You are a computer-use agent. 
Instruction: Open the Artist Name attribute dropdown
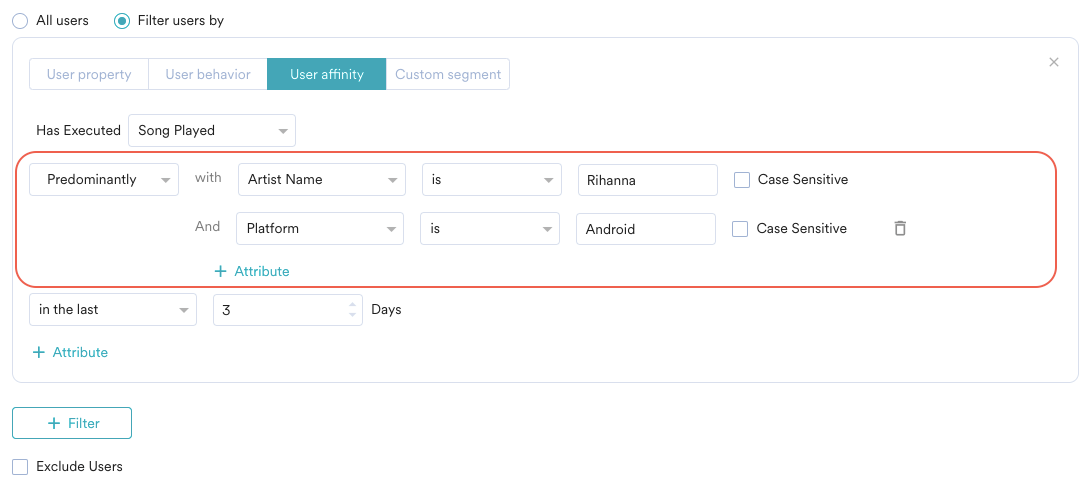[321, 180]
